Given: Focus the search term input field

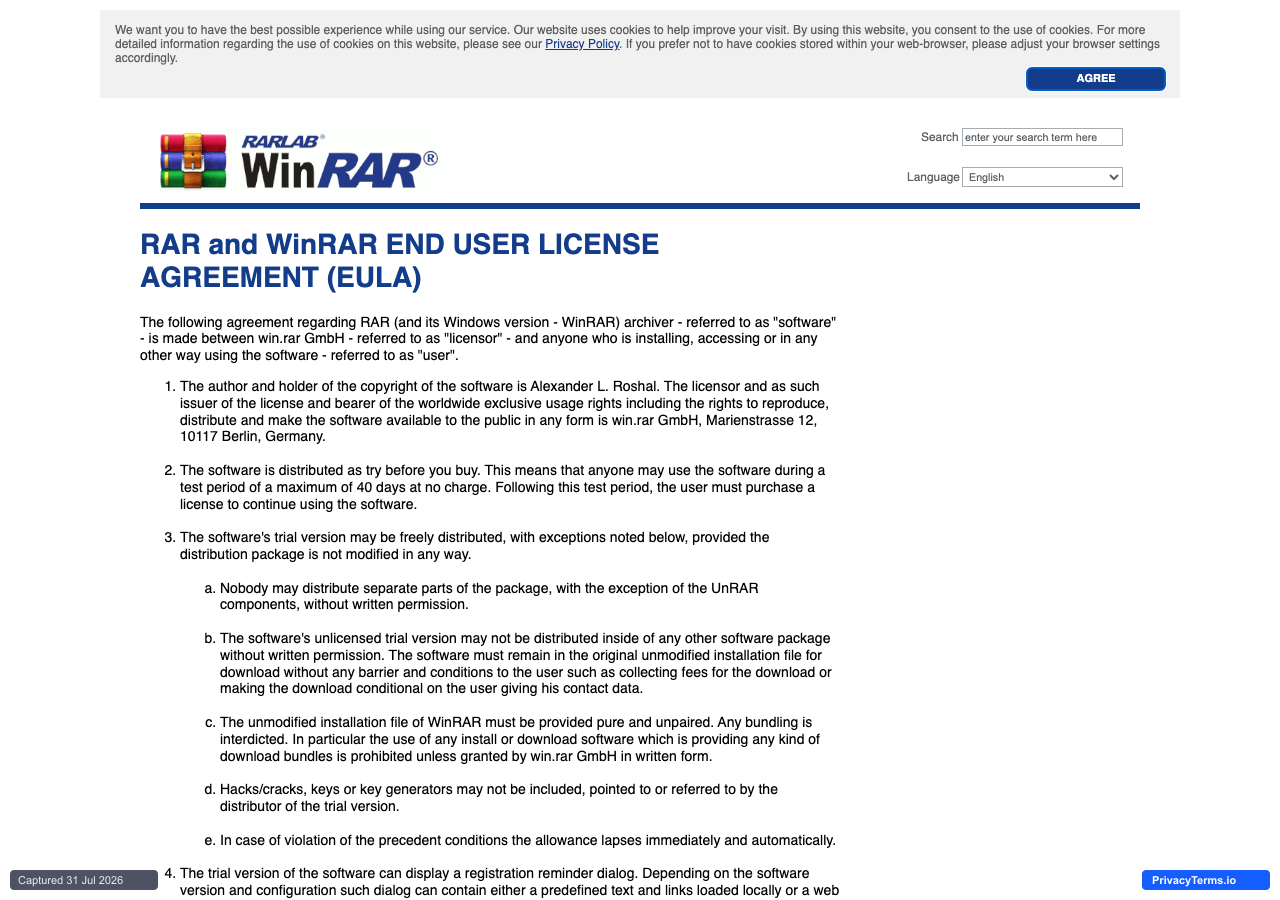Looking at the screenshot, I should [1042, 137].
